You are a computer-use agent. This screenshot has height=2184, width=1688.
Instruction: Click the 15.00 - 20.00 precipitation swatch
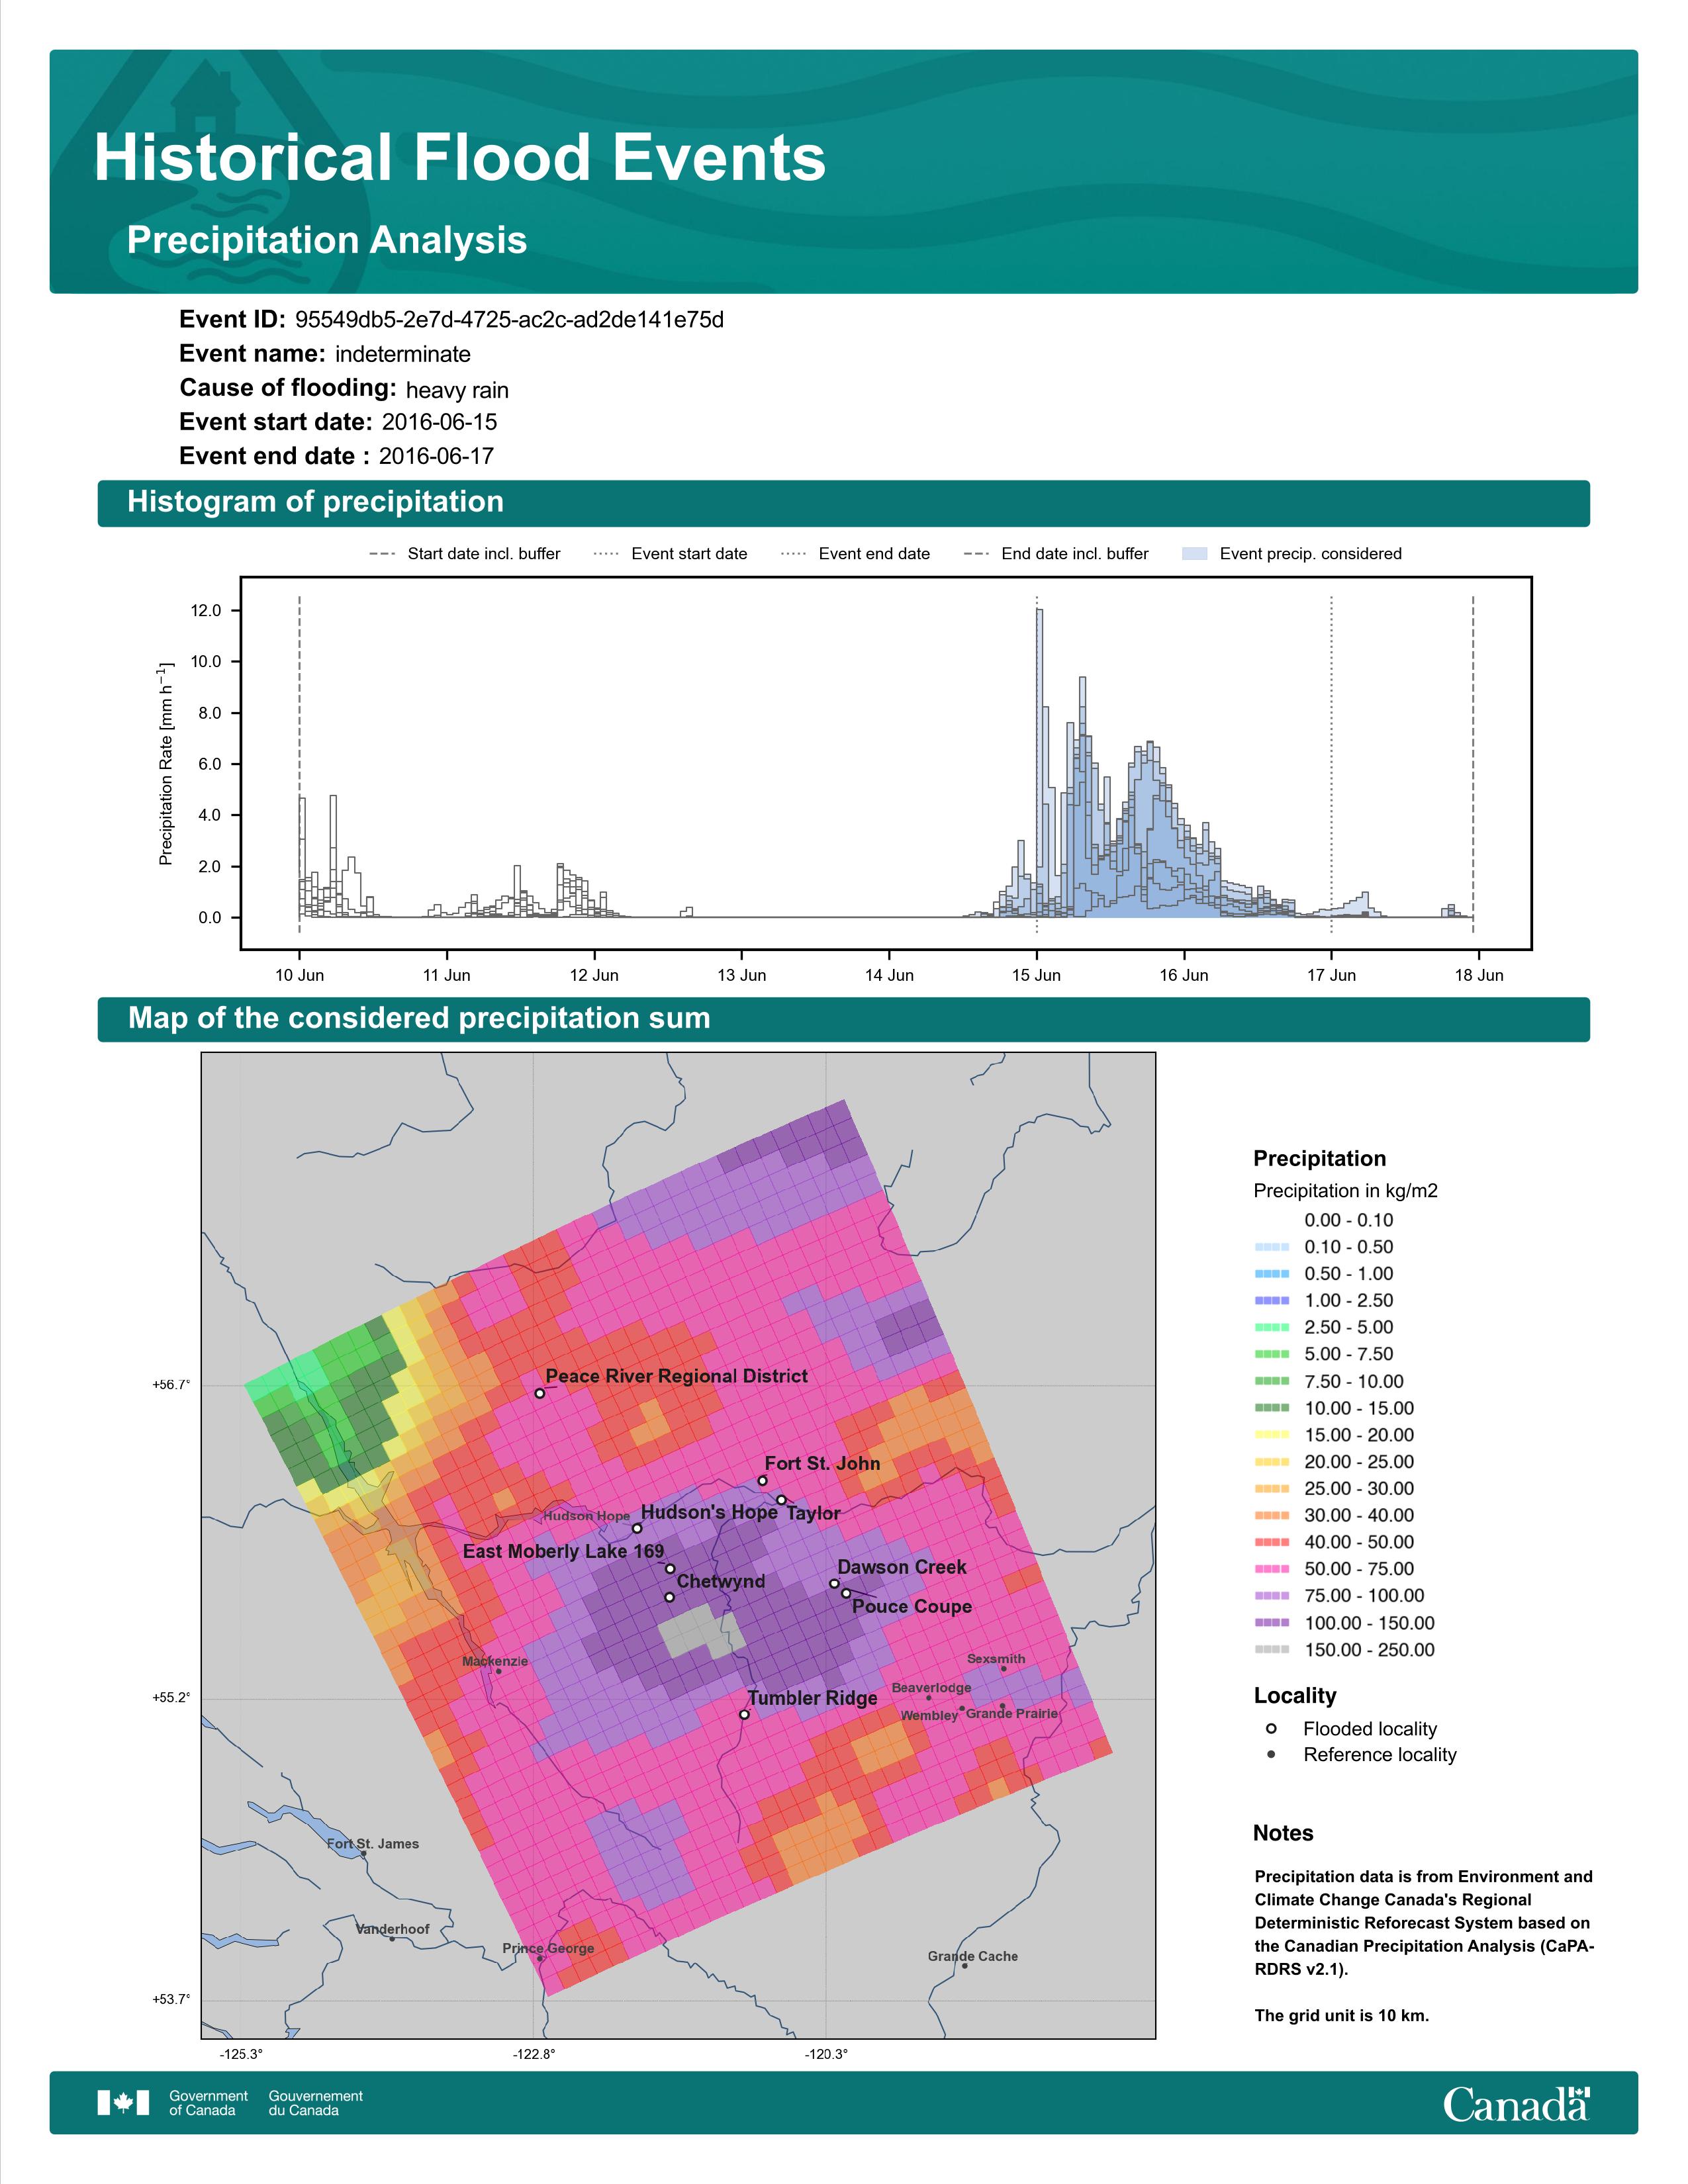coord(1271,1435)
